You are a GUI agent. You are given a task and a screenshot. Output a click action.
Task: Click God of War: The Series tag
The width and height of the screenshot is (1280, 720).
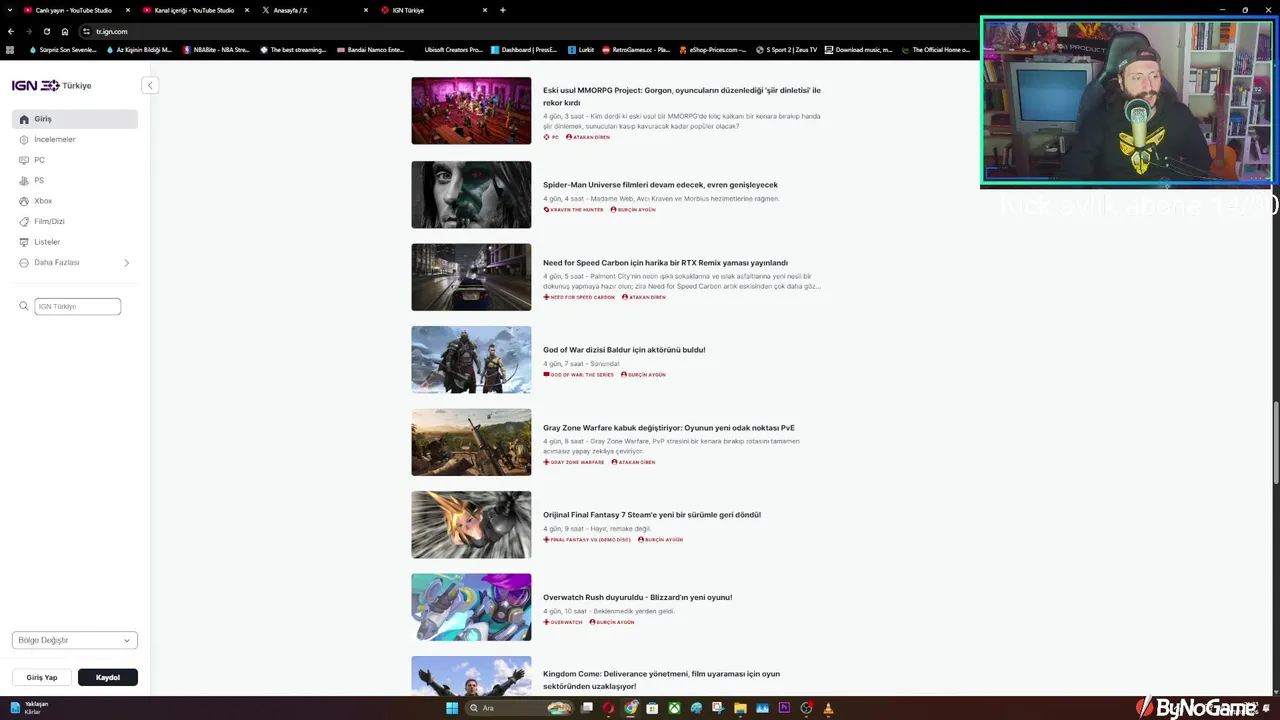[x=579, y=375]
